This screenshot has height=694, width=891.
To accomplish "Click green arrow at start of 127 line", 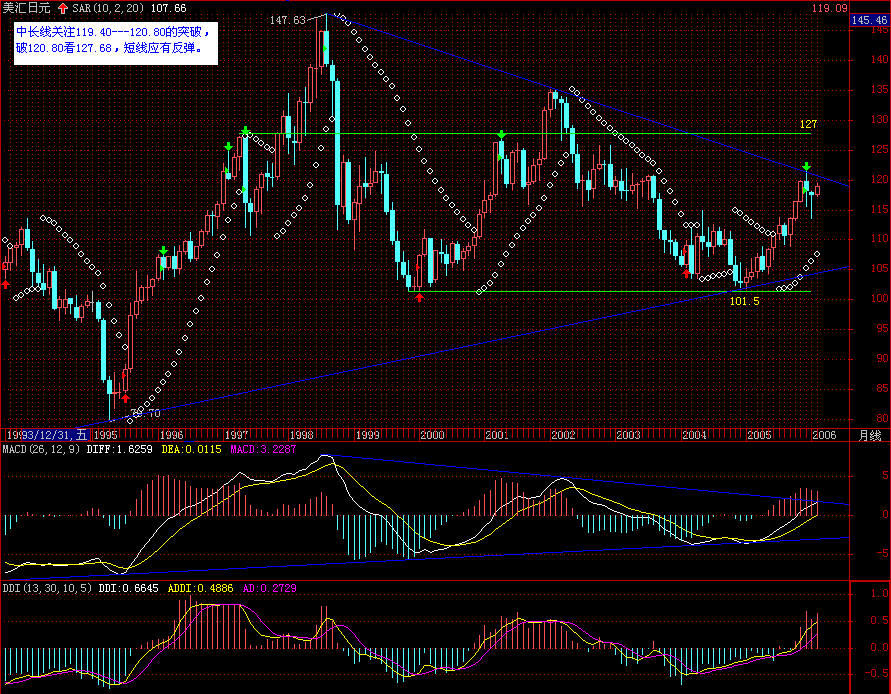I will tap(245, 131).
